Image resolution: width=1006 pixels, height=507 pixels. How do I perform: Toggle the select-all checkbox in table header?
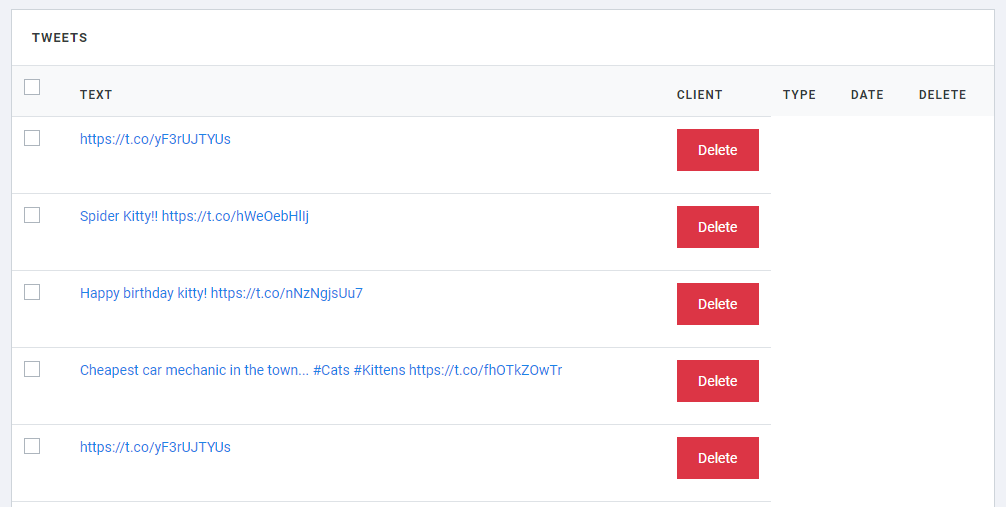tap(32, 87)
